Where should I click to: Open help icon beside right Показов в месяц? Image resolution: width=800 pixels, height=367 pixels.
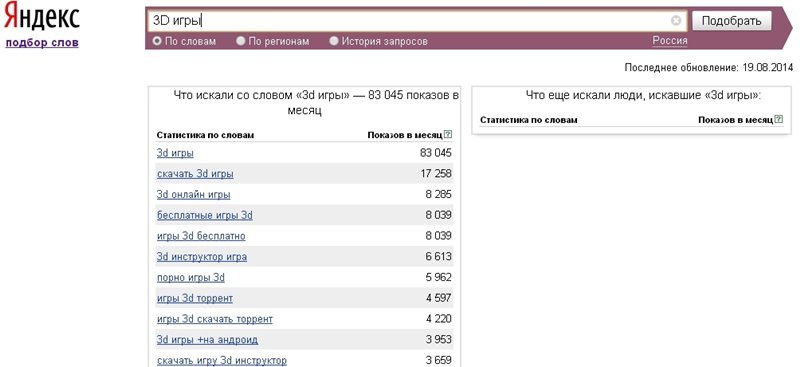pos(779,119)
